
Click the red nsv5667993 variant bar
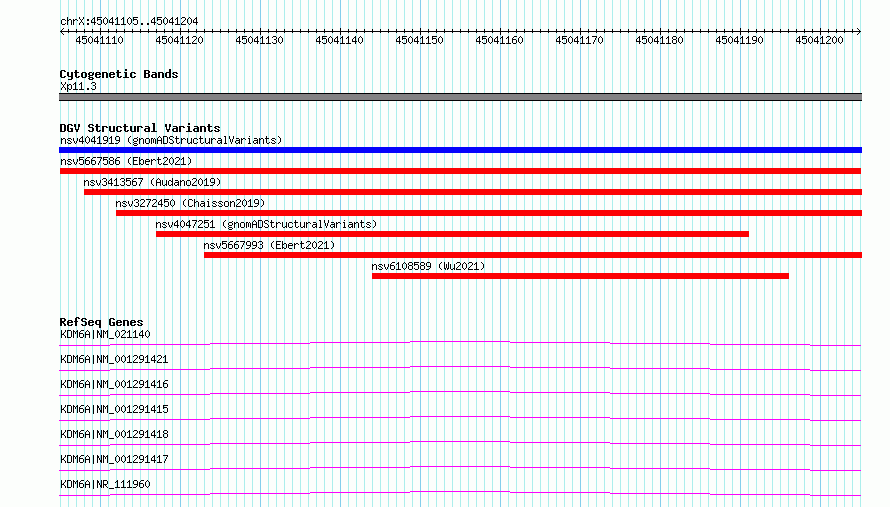(x=533, y=255)
